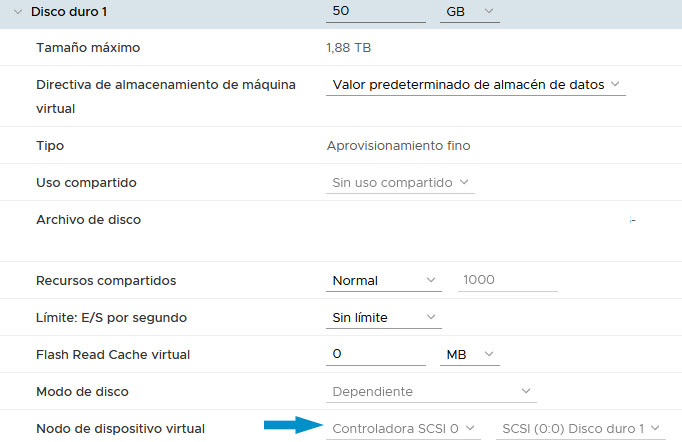Open the 'Dependiente' disk mode dropdown

(x=431, y=392)
